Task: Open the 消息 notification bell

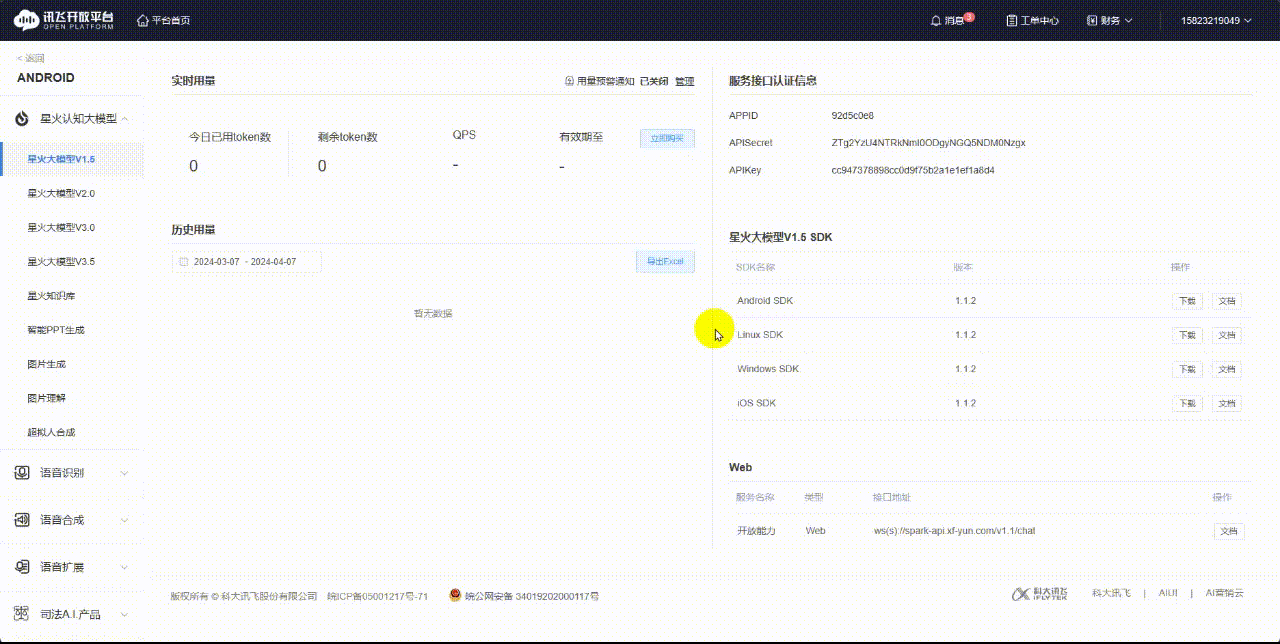Action: pyautogui.click(x=951, y=20)
